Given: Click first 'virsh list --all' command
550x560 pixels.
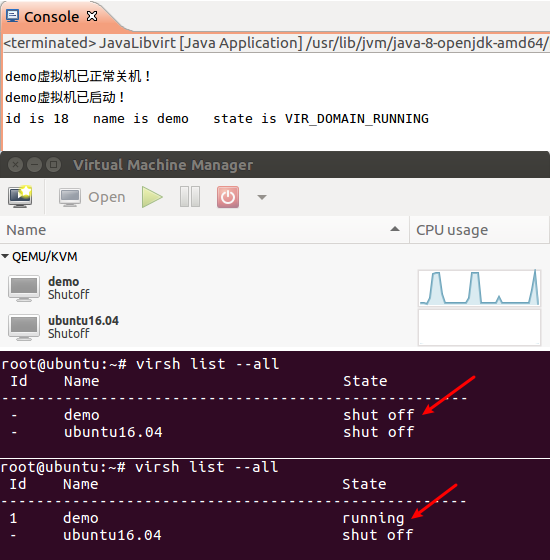Looking at the screenshot, I should pos(208,364).
